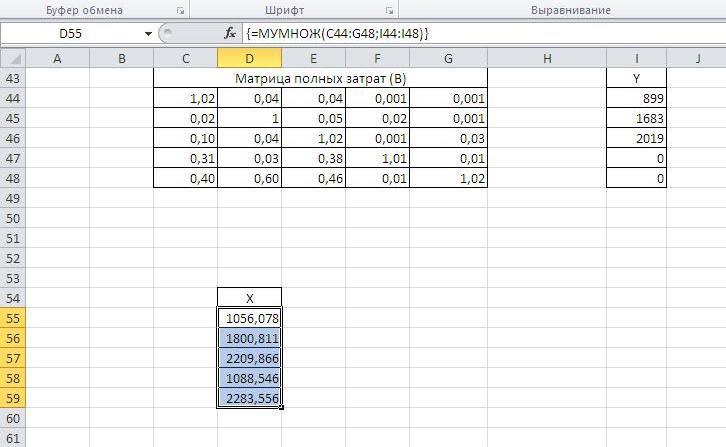Click the Name Box showing D55
The width and height of the screenshot is (726, 447).
[71, 34]
